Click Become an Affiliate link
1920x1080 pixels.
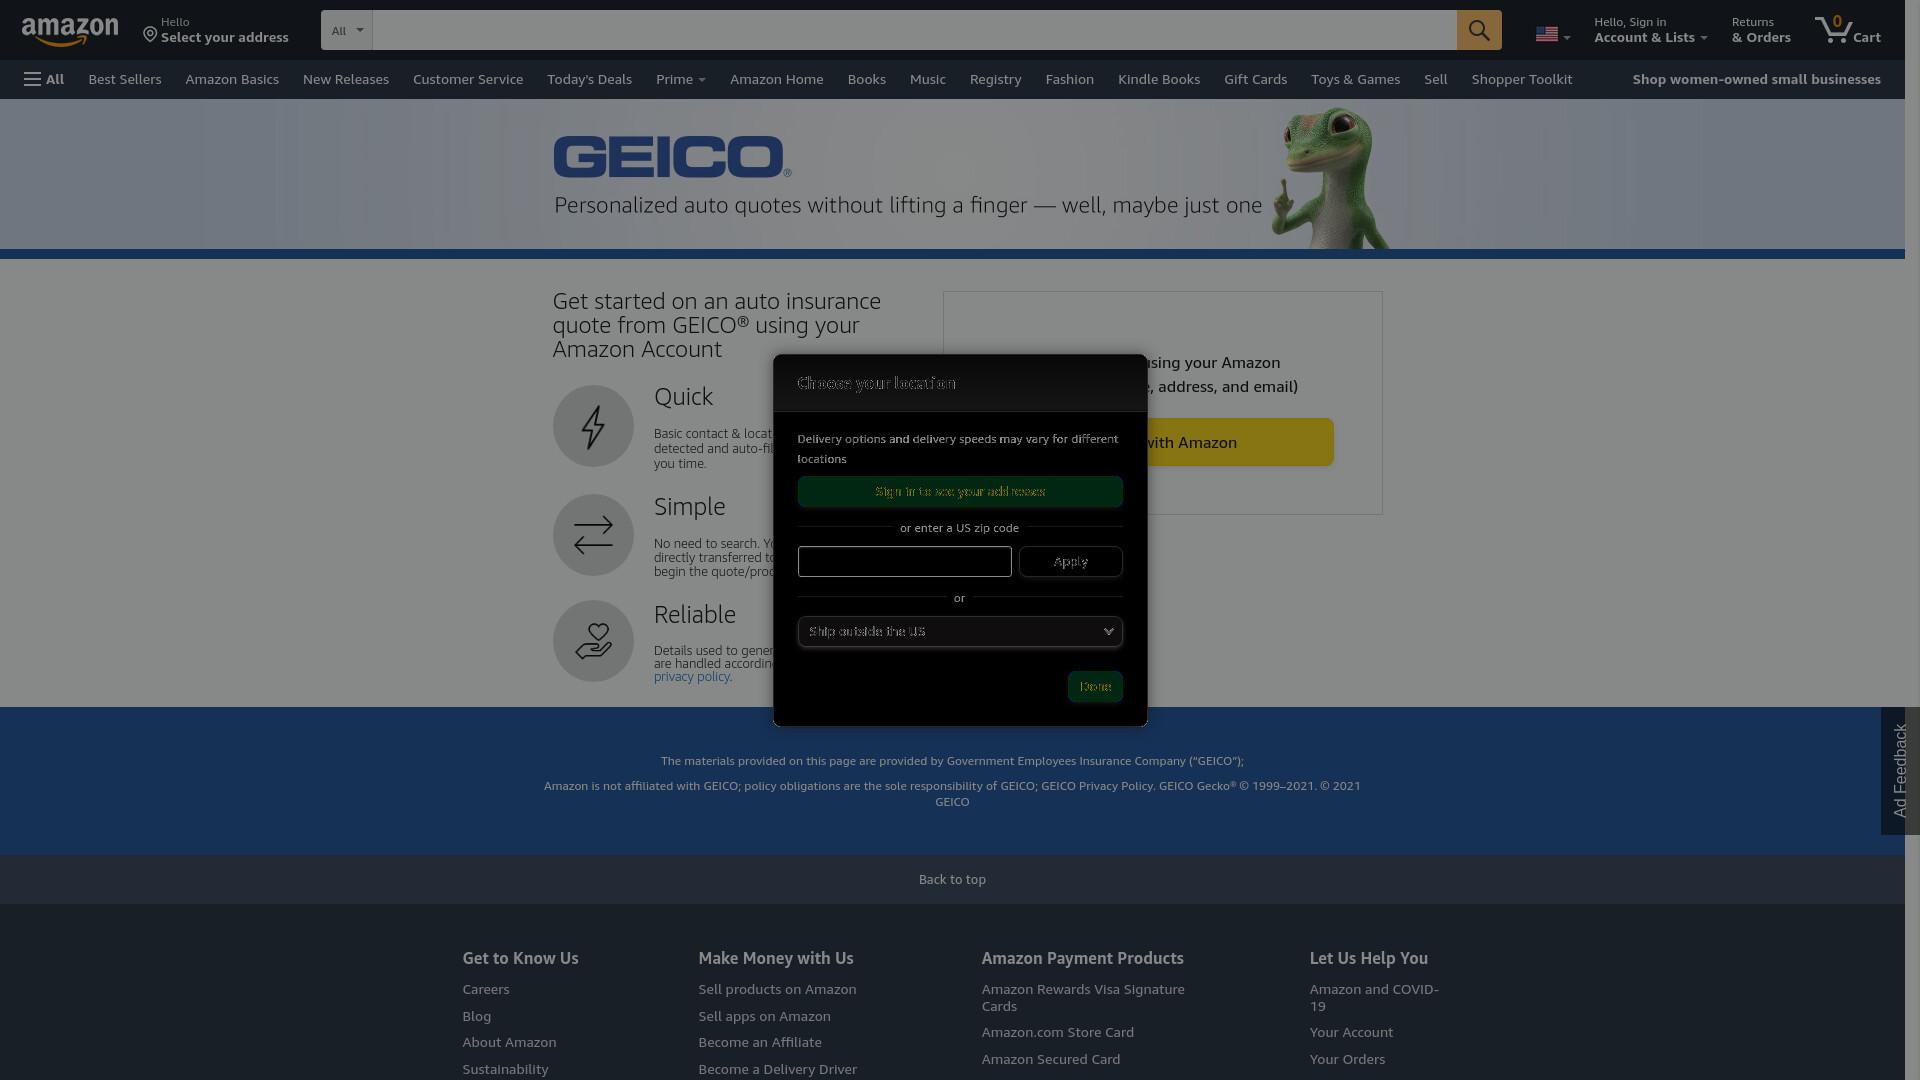[760, 1043]
